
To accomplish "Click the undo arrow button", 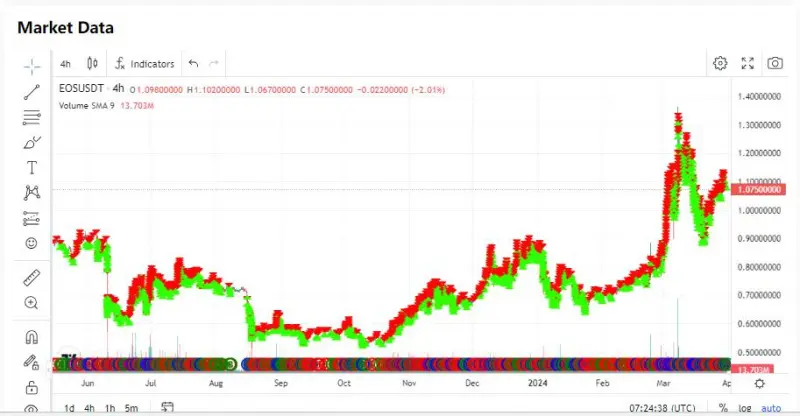I will click(193, 63).
